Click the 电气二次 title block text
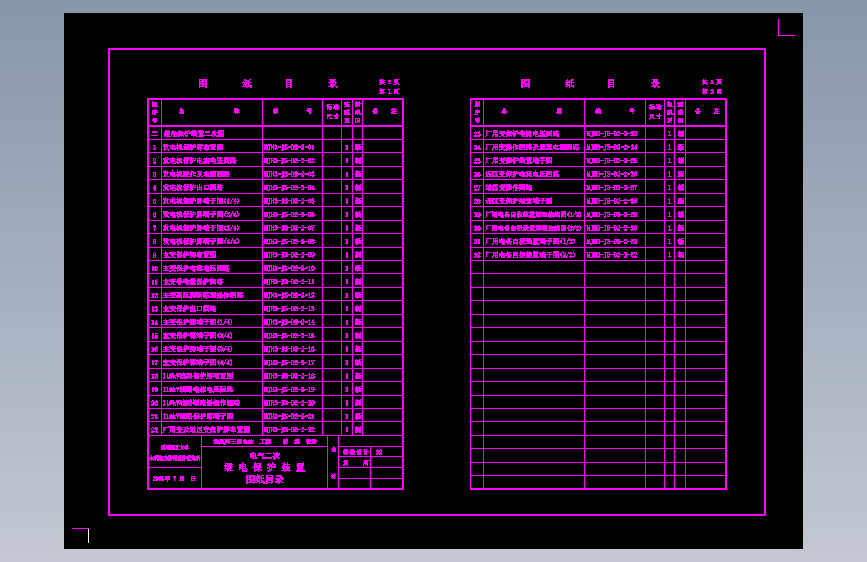 tap(265, 456)
